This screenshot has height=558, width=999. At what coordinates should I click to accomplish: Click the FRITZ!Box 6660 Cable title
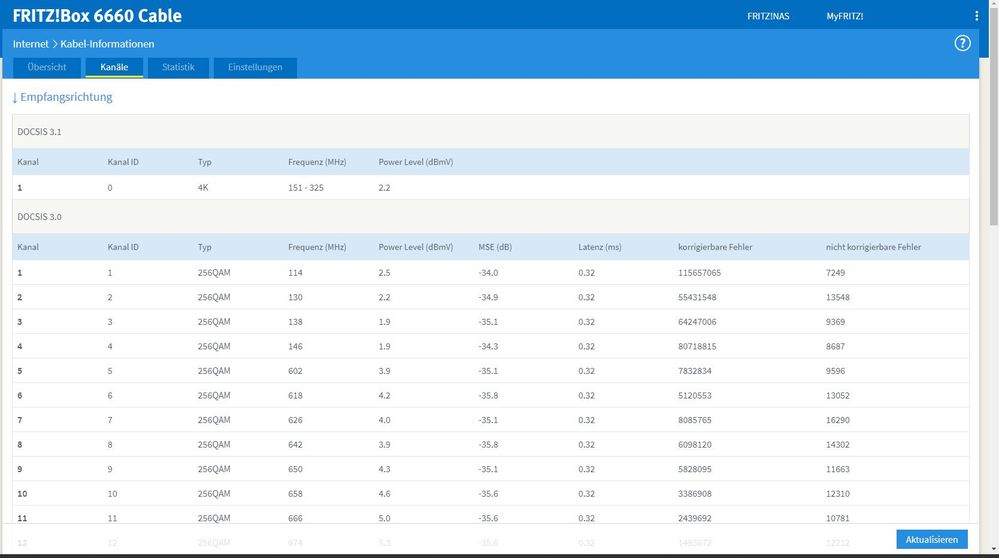click(97, 16)
